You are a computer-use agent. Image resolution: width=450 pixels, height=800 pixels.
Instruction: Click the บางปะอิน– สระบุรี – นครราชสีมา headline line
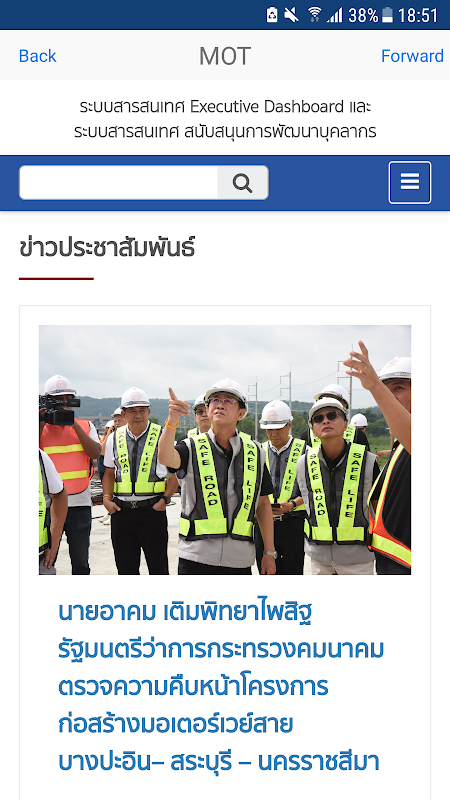(x=219, y=762)
